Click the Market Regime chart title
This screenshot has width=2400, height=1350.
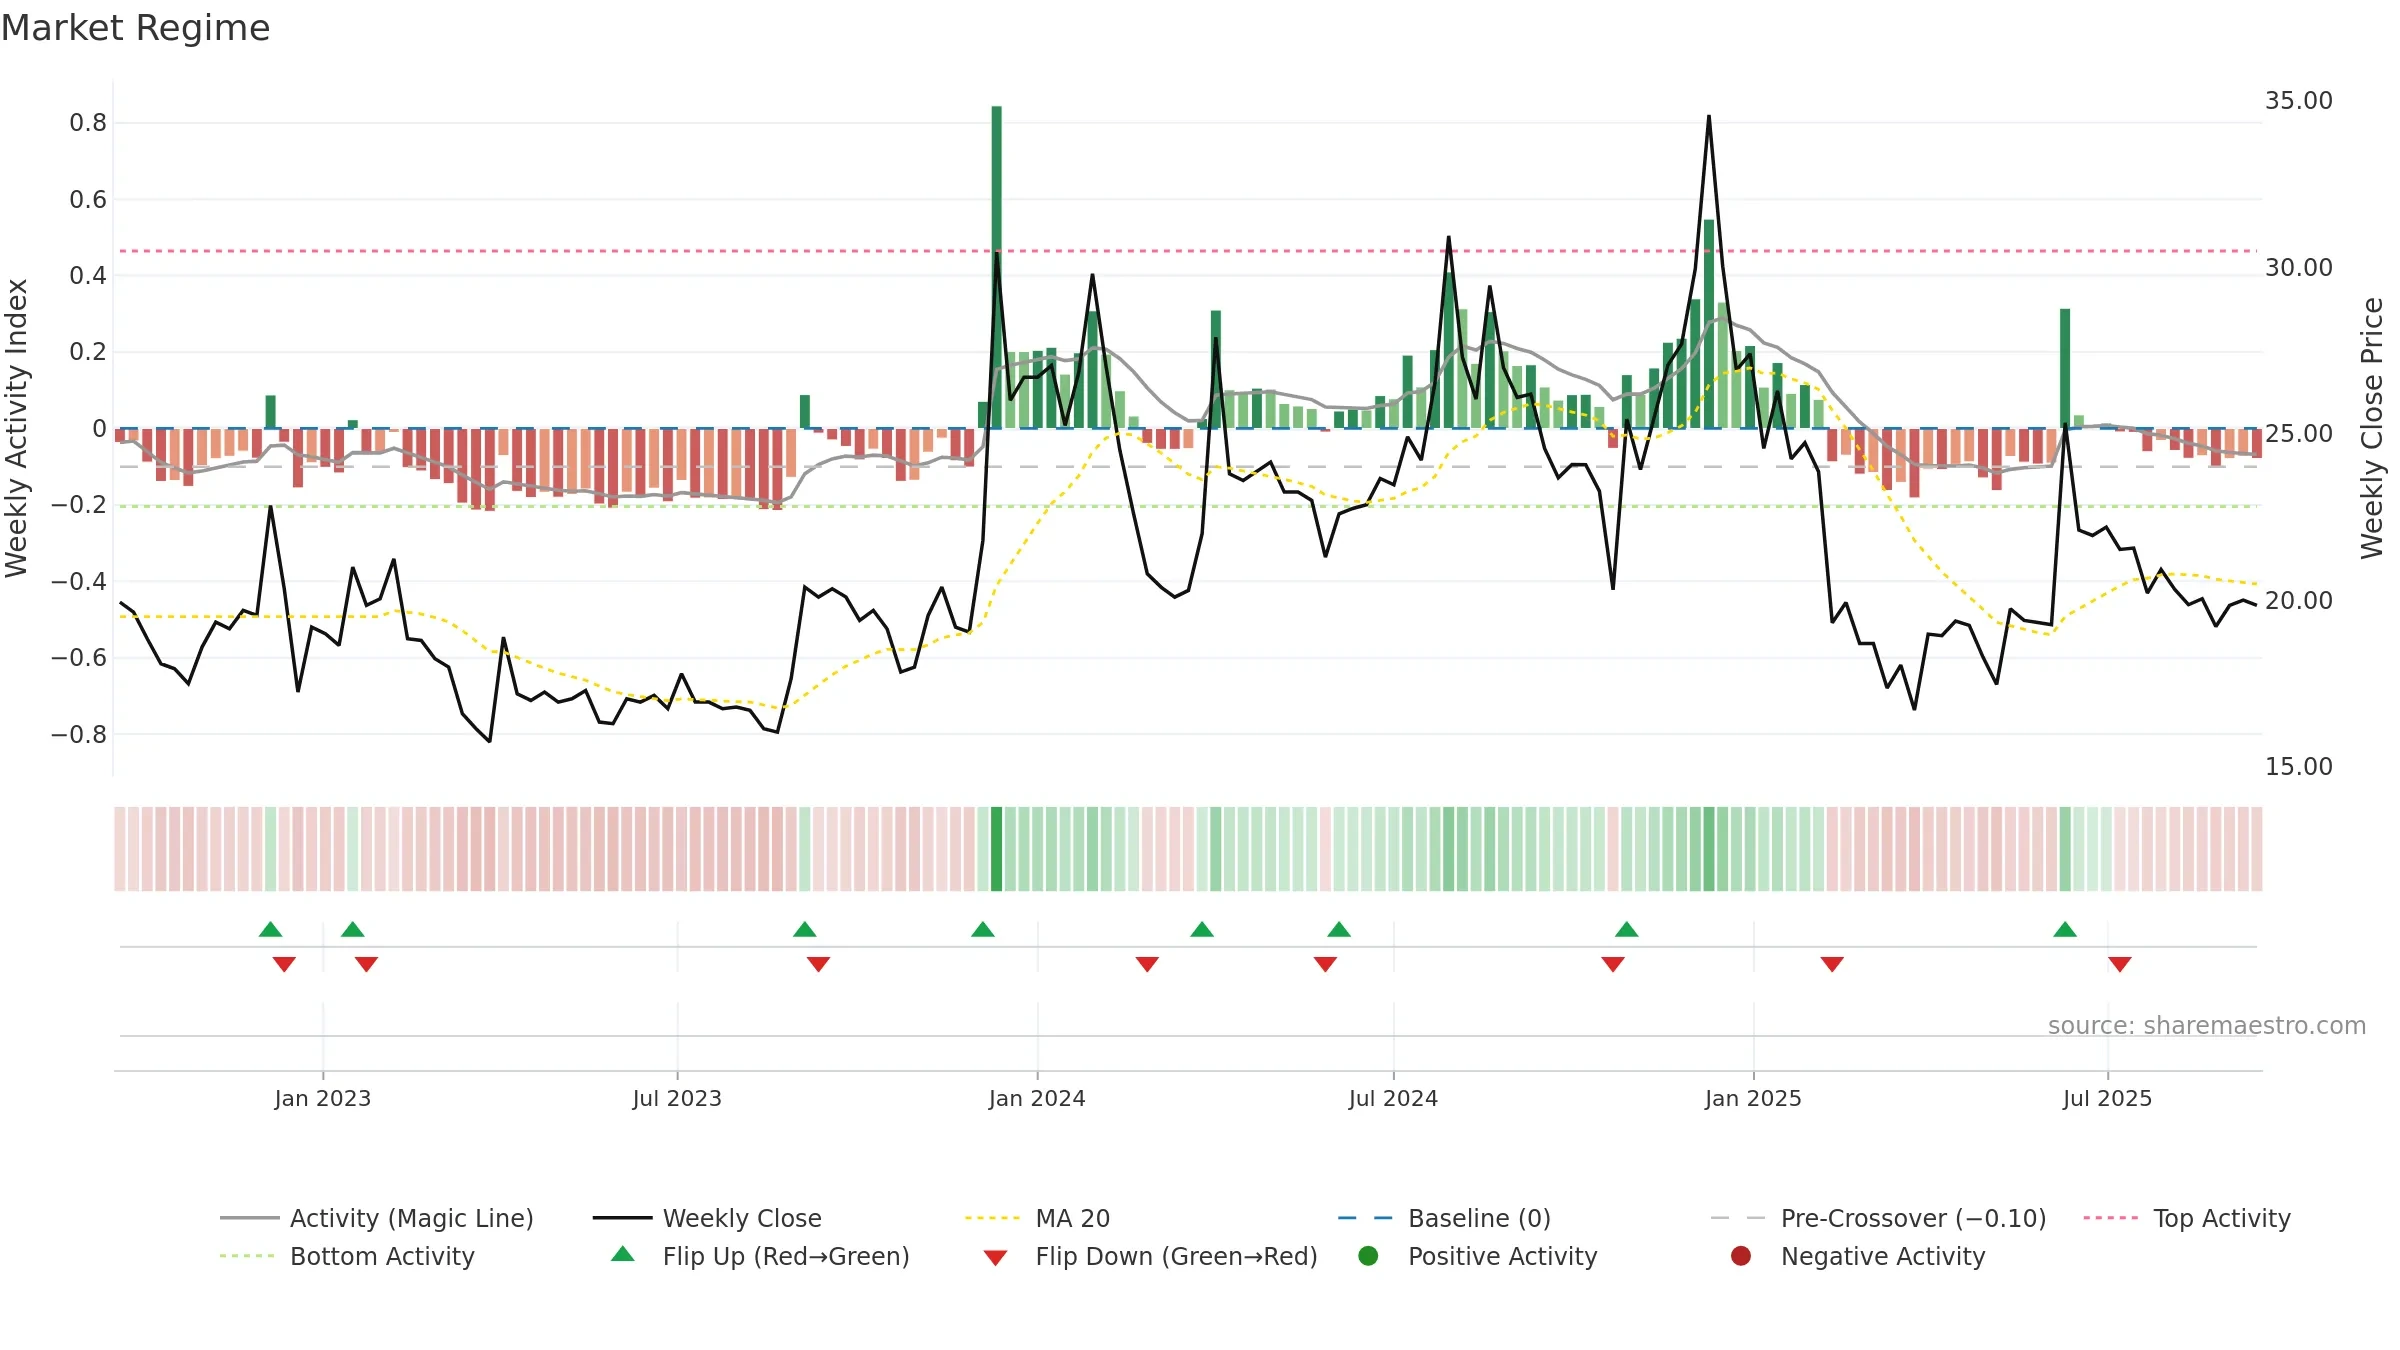coord(135,28)
